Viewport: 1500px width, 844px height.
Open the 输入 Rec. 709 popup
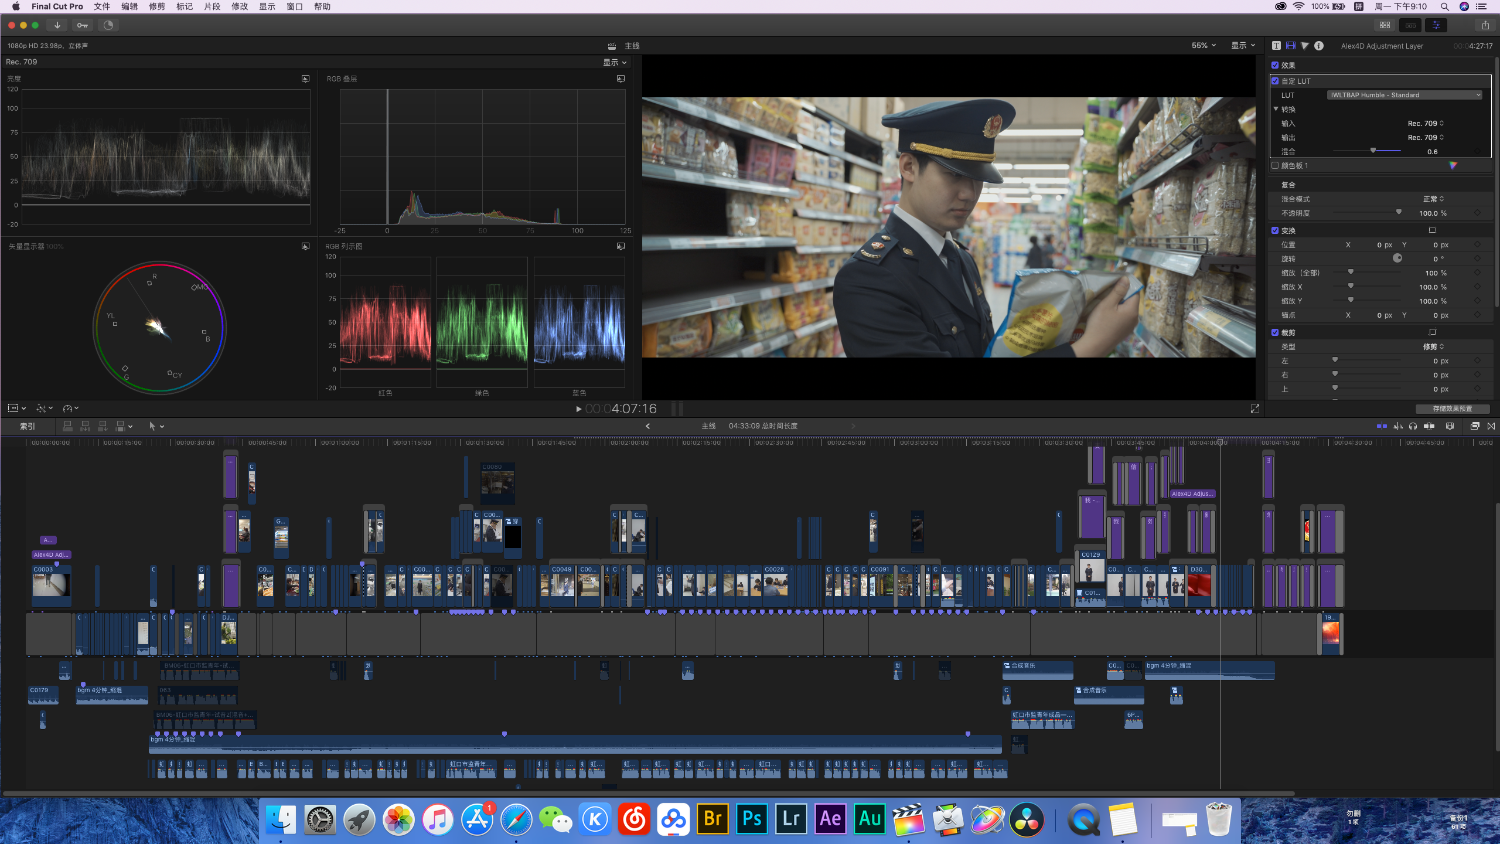point(1426,124)
